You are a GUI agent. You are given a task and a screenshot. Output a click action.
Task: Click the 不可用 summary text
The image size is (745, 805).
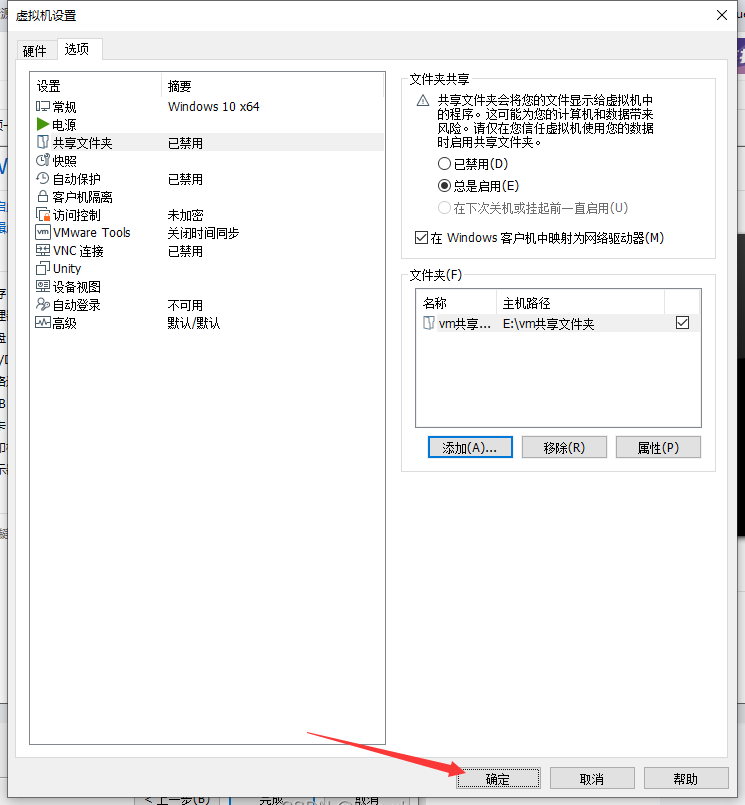pos(185,305)
